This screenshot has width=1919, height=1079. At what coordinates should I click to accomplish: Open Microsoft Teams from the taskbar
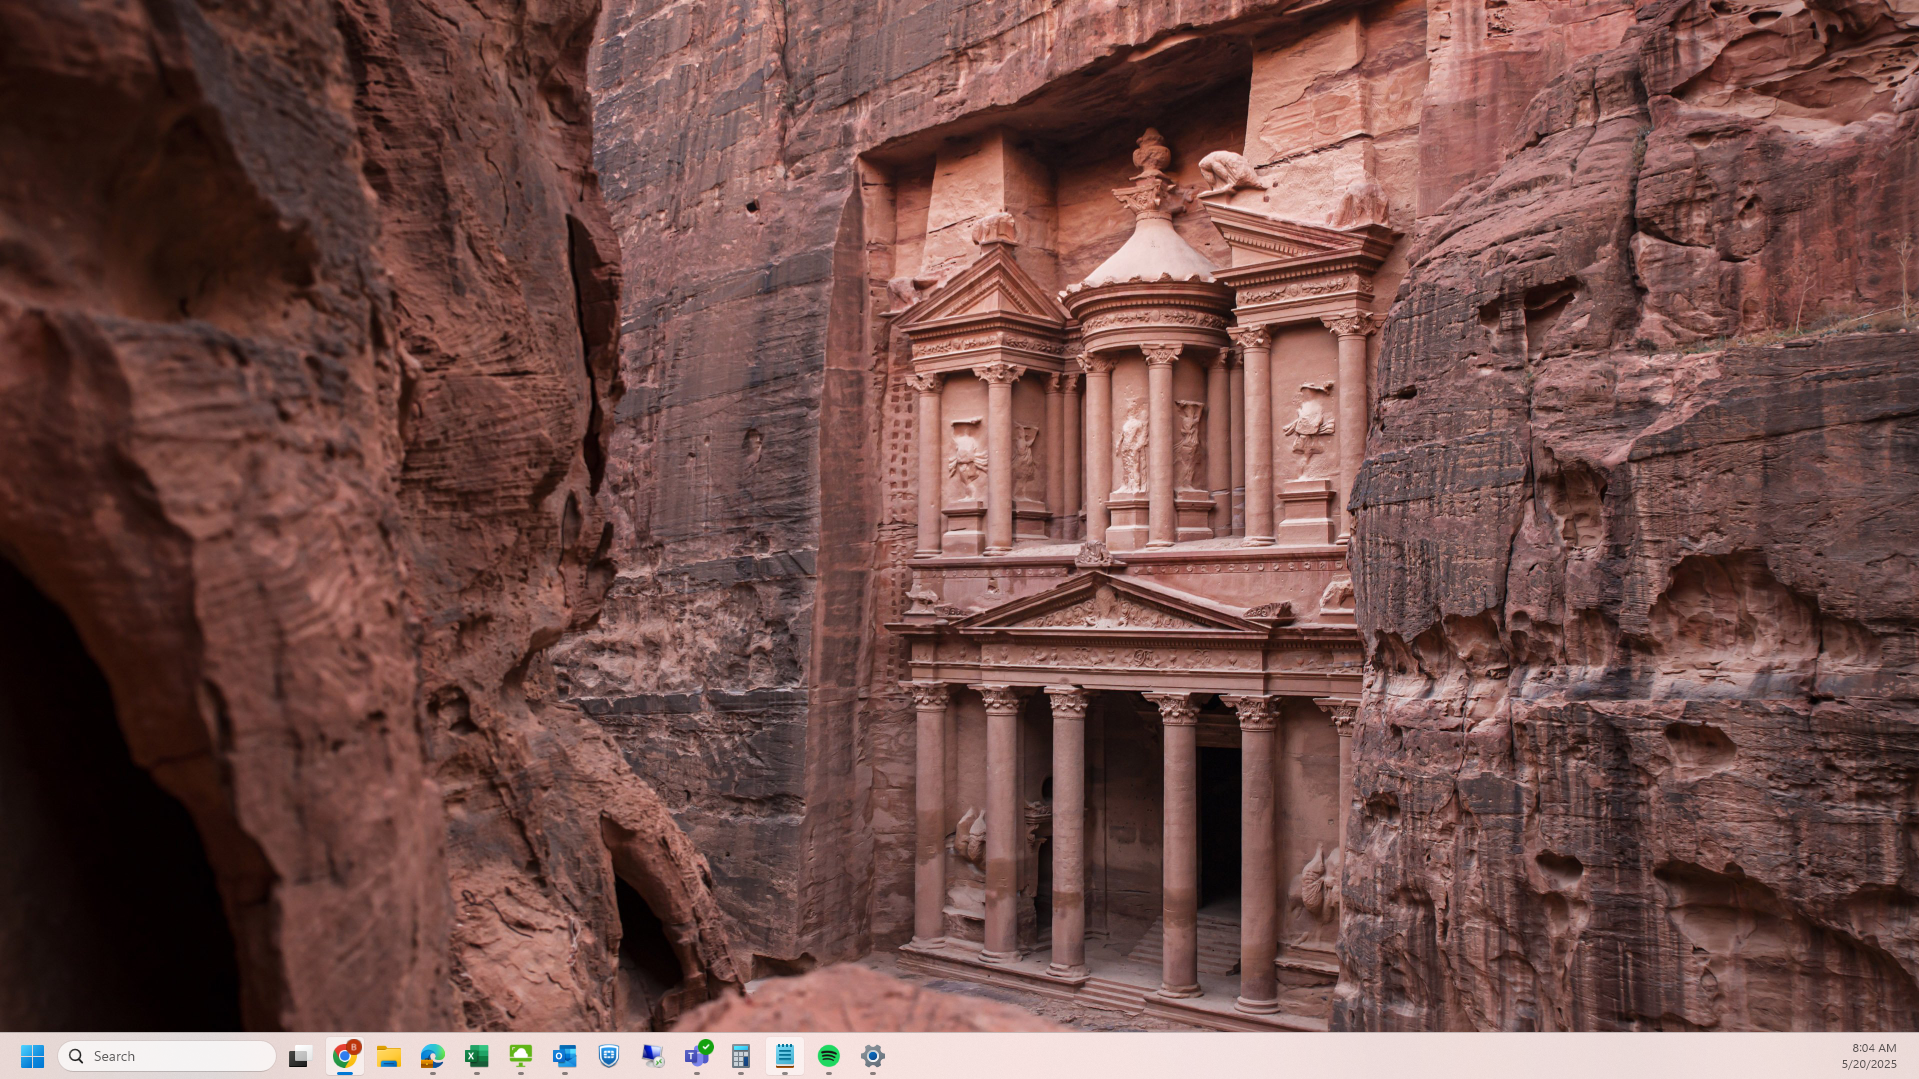pyautogui.click(x=697, y=1056)
